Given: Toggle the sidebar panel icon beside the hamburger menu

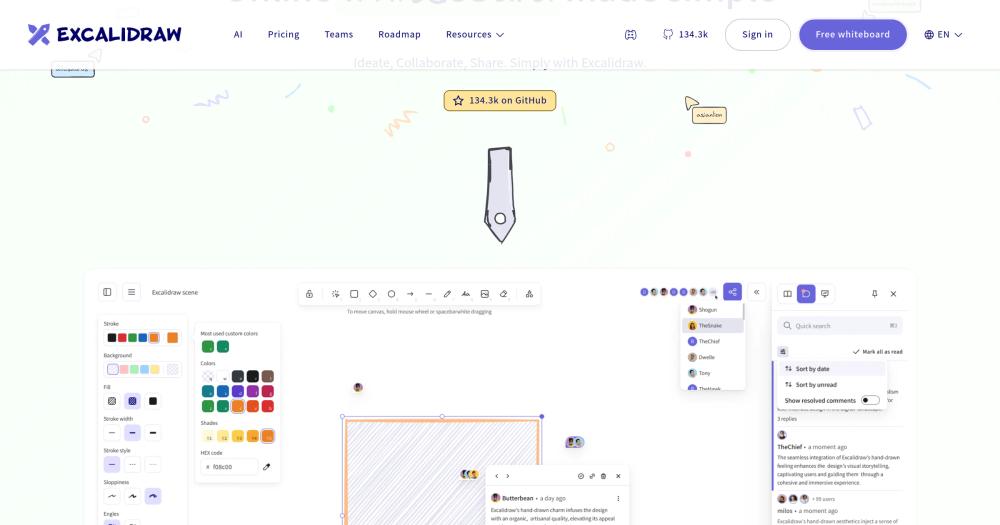Looking at the screenshot, I should click(107, 292).
